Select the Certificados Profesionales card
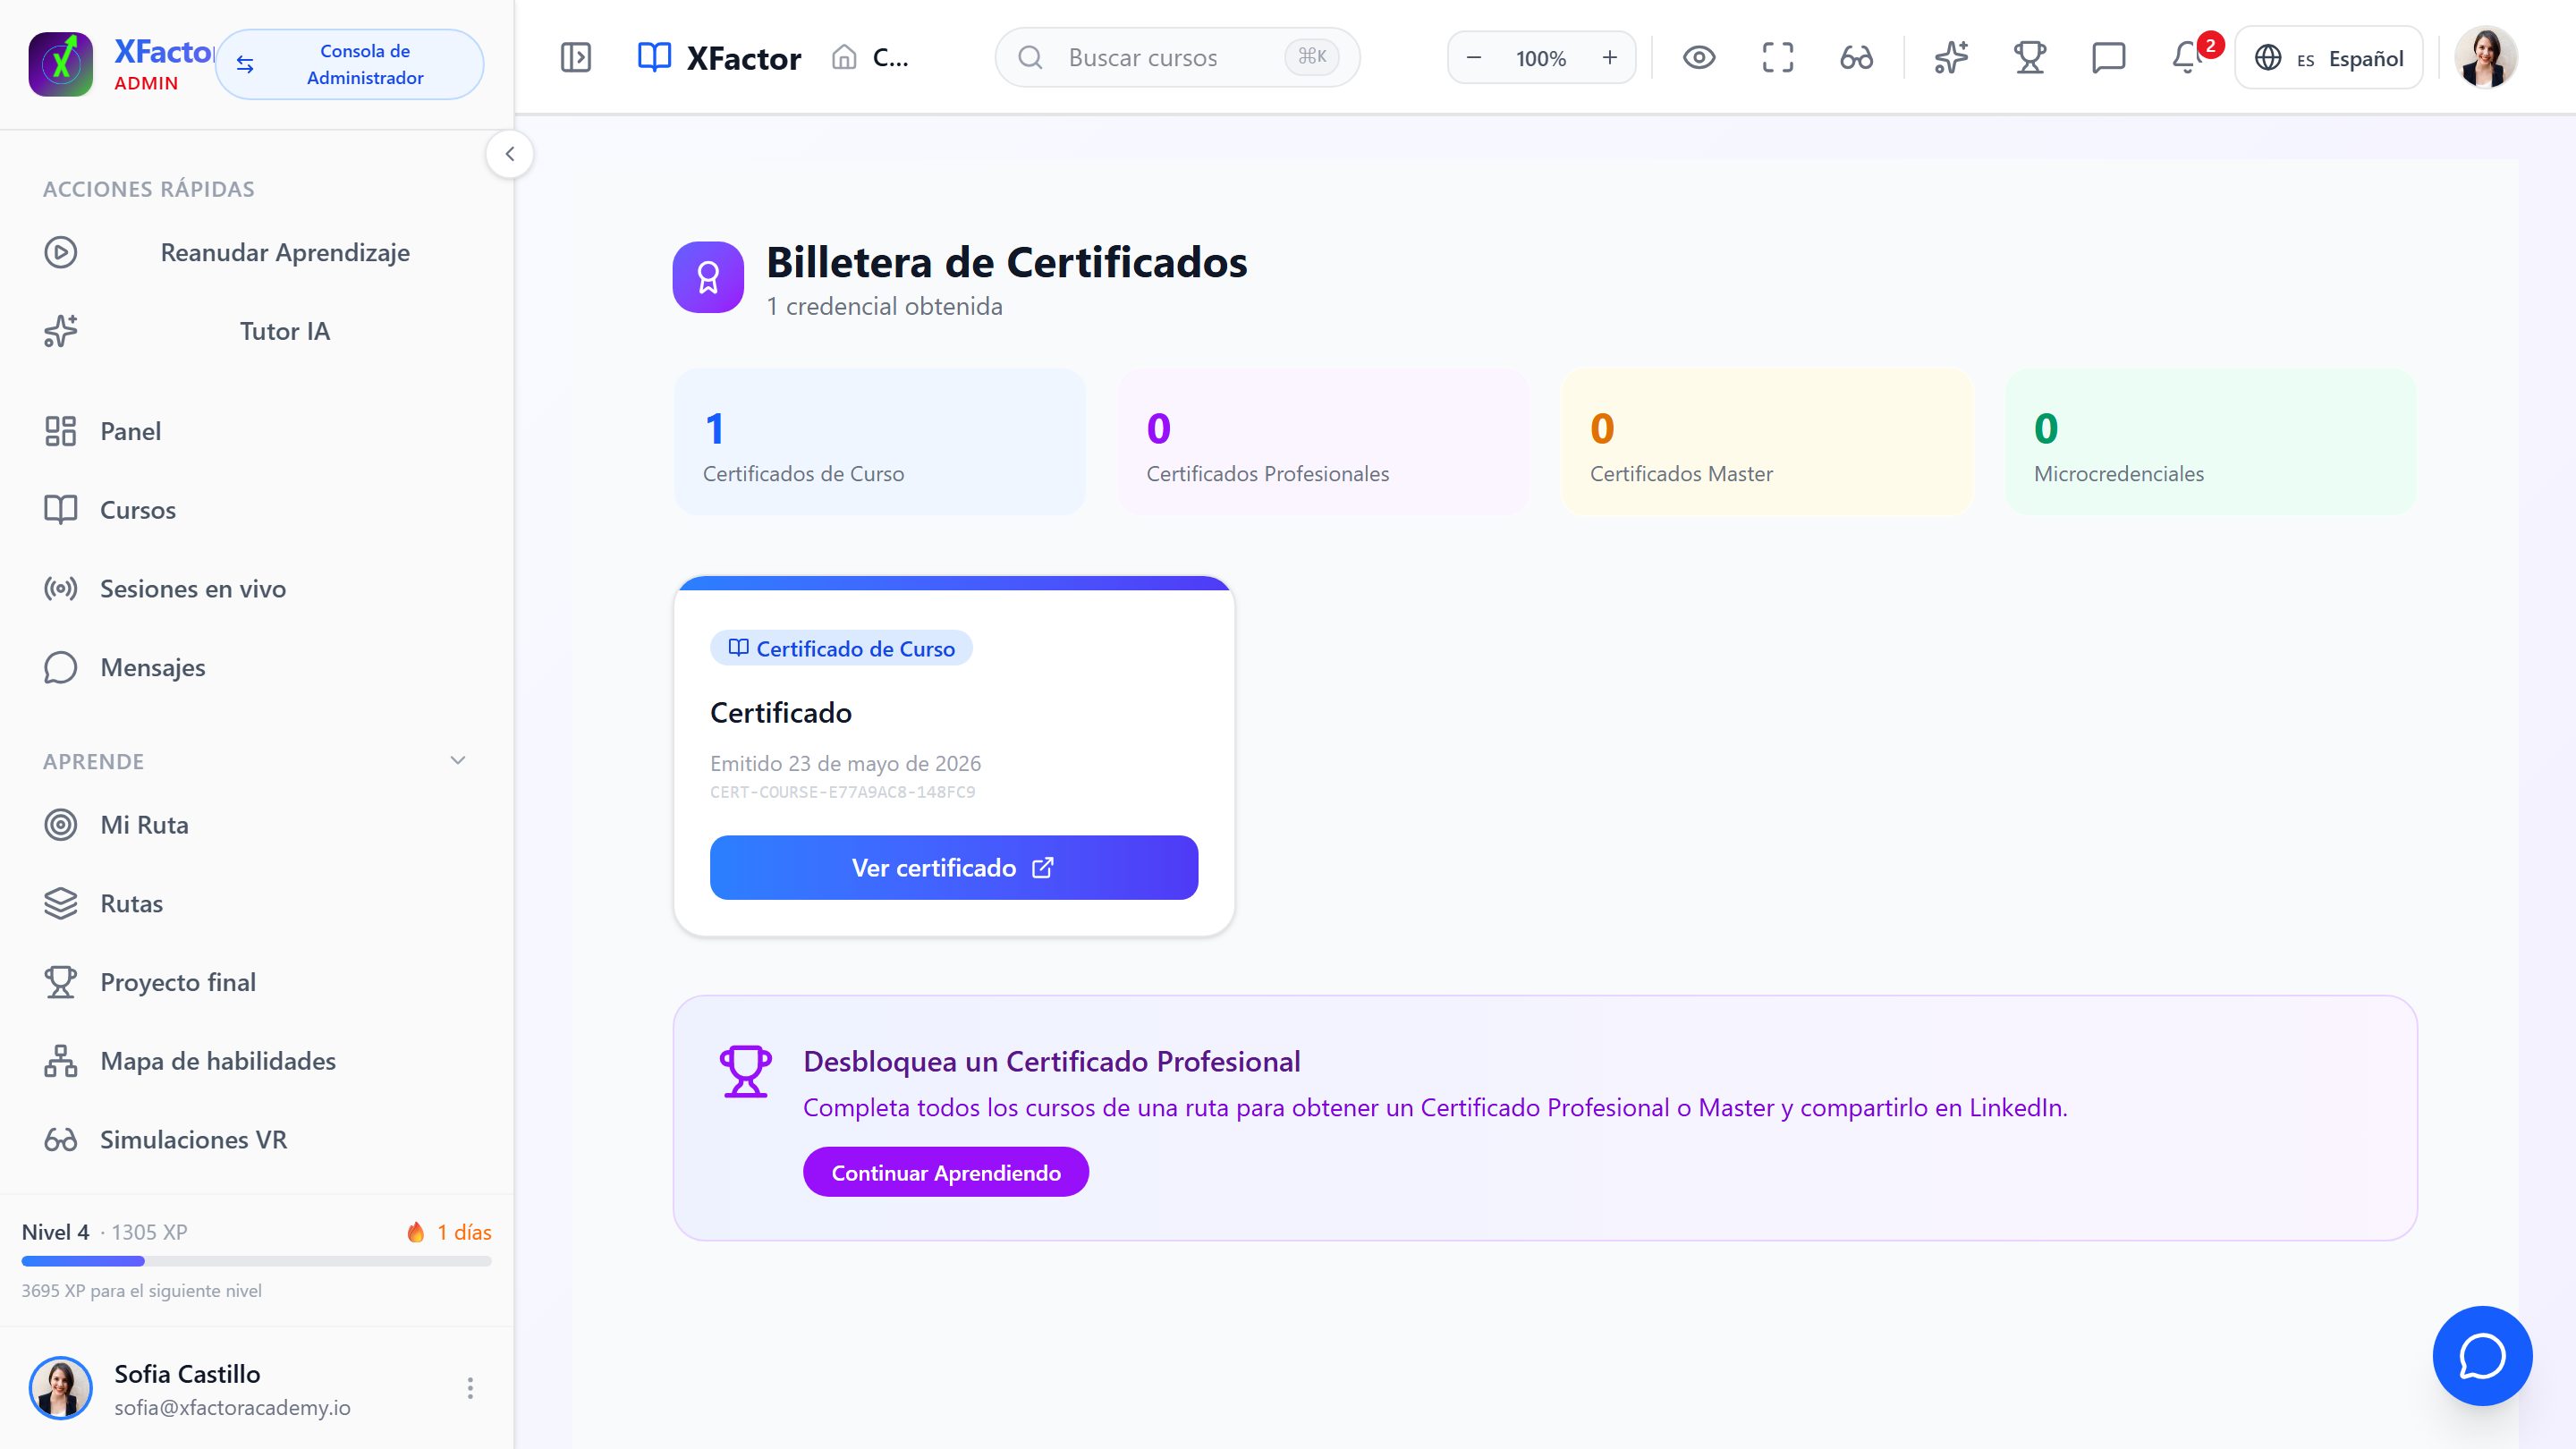 (x=1323, y=442)
